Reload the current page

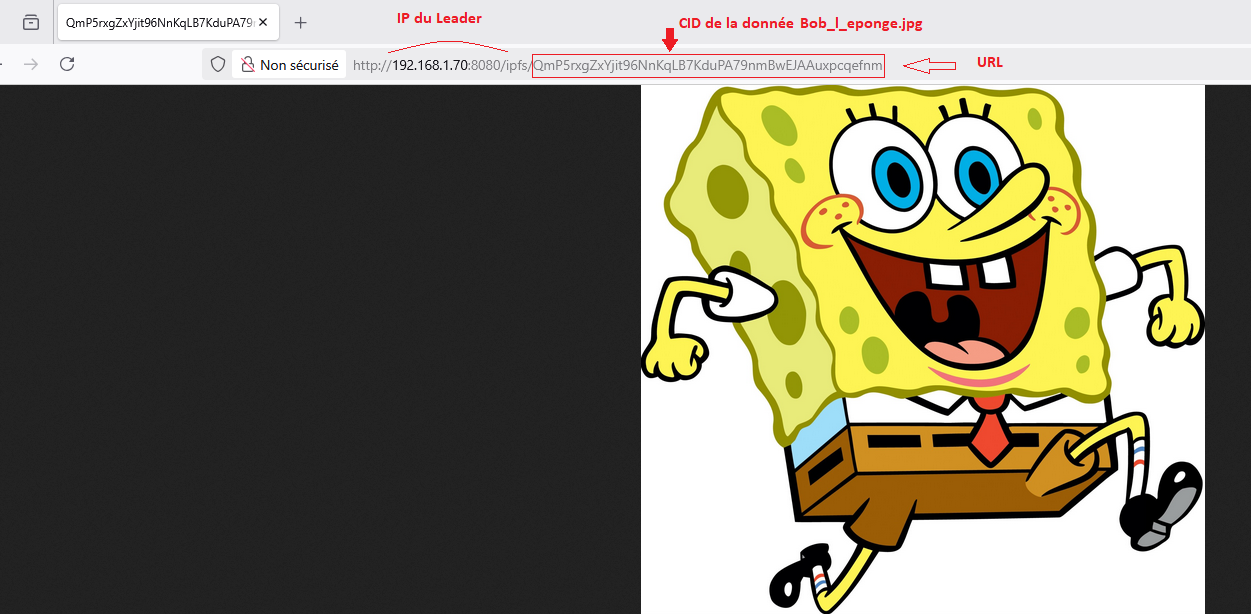pyautogui.click(x=67, y=64)
